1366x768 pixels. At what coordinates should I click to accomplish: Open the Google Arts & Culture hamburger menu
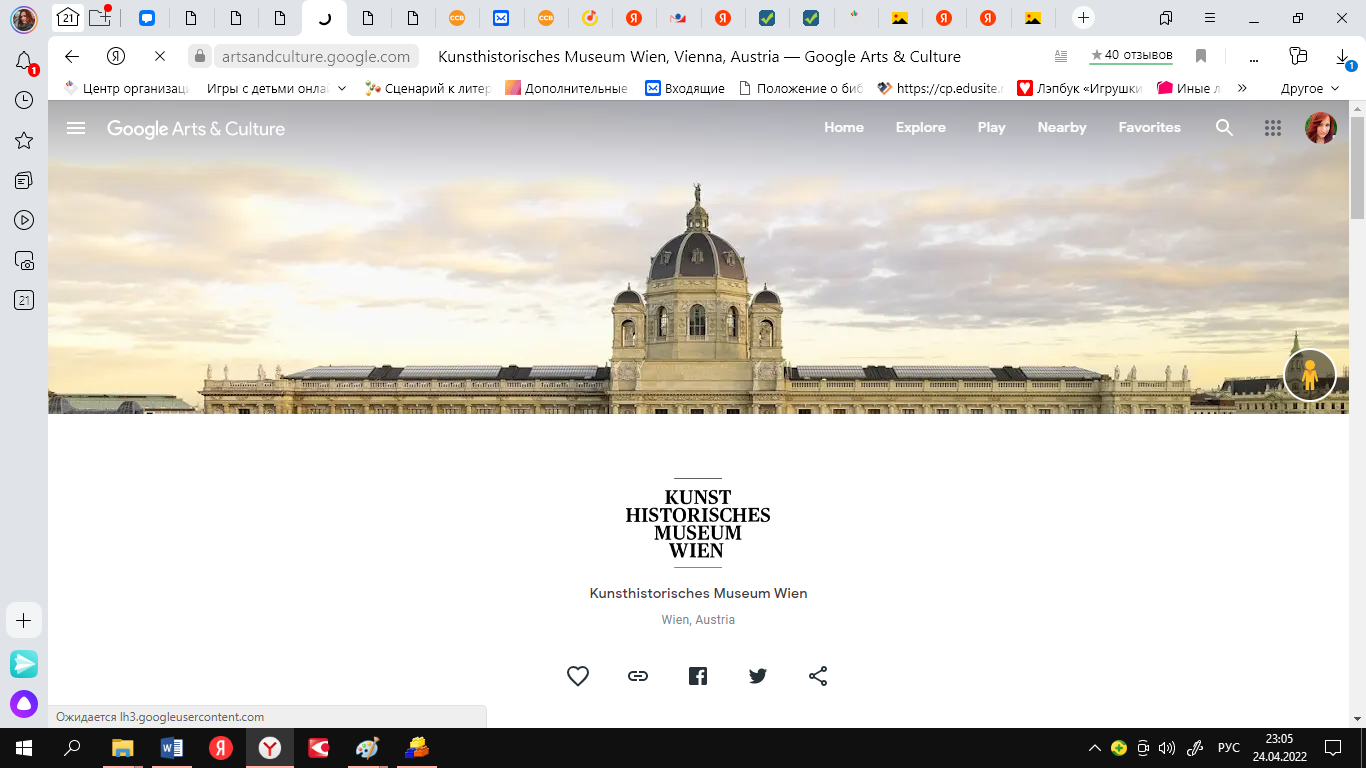click(76, 128)
